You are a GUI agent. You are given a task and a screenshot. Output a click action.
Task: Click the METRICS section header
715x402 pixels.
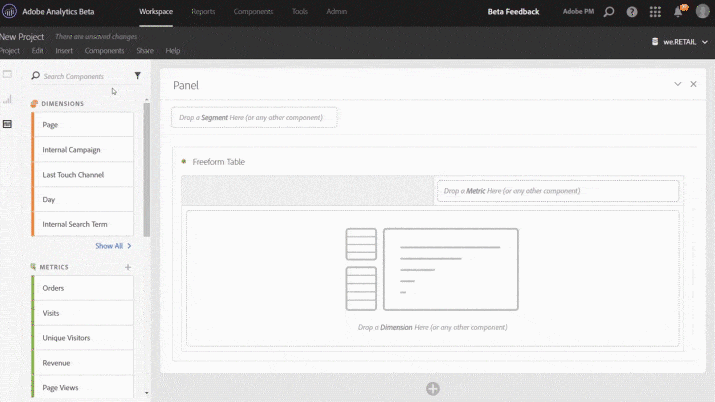tap(54, 267)
